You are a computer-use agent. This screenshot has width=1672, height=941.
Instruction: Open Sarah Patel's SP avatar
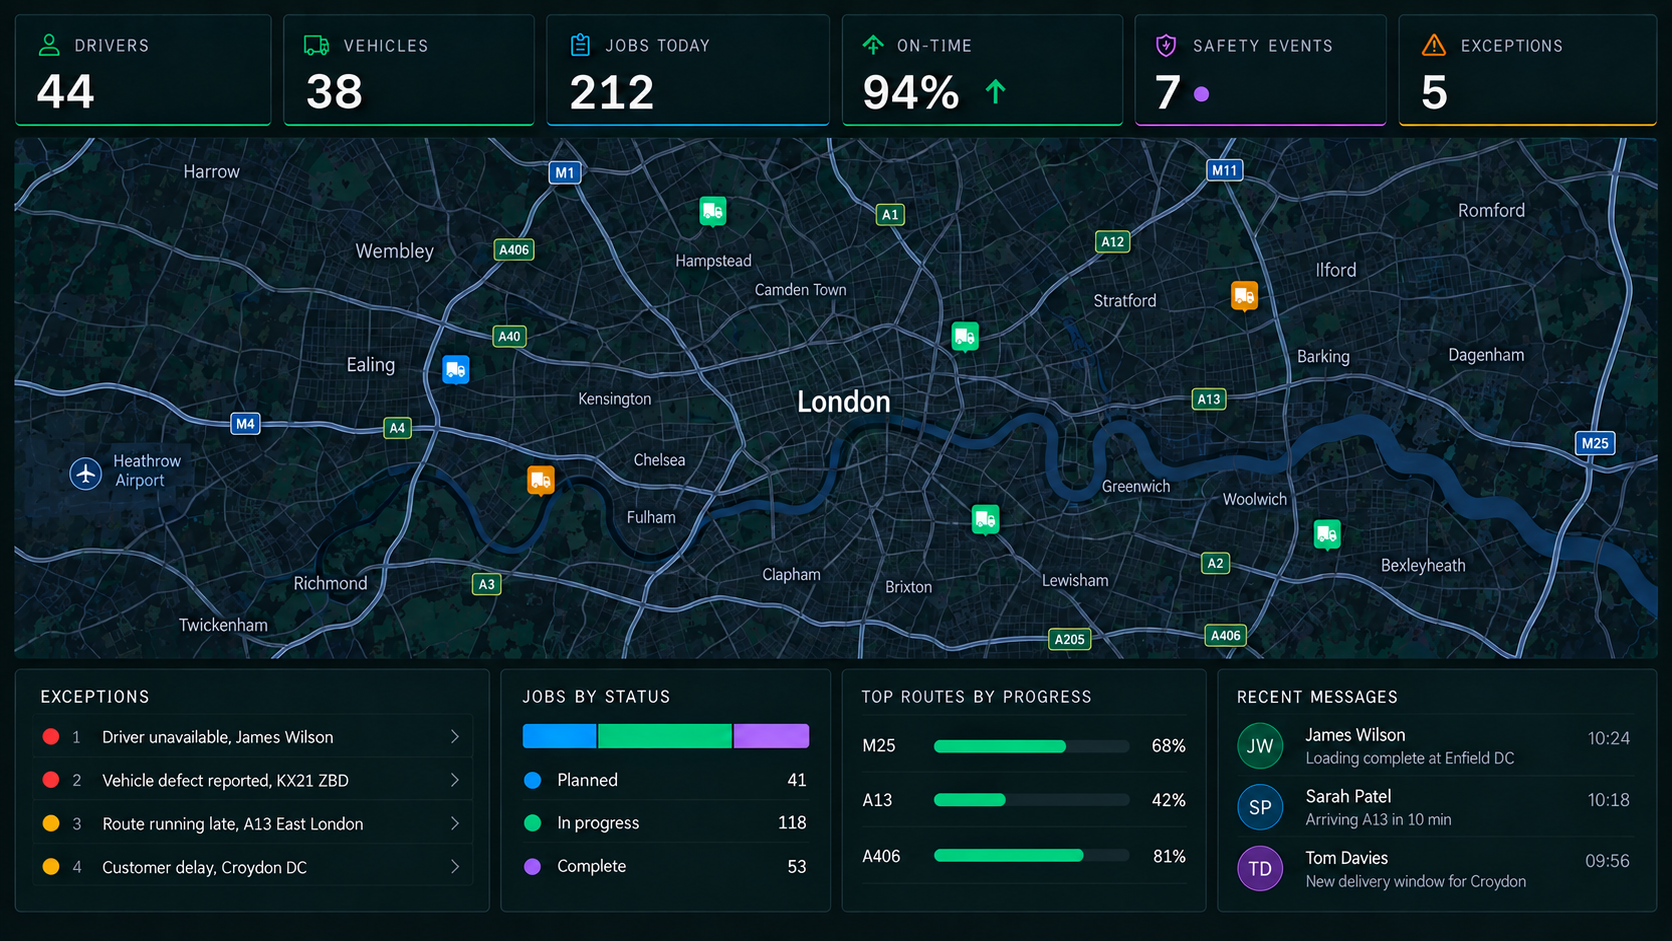point(1260,807)
